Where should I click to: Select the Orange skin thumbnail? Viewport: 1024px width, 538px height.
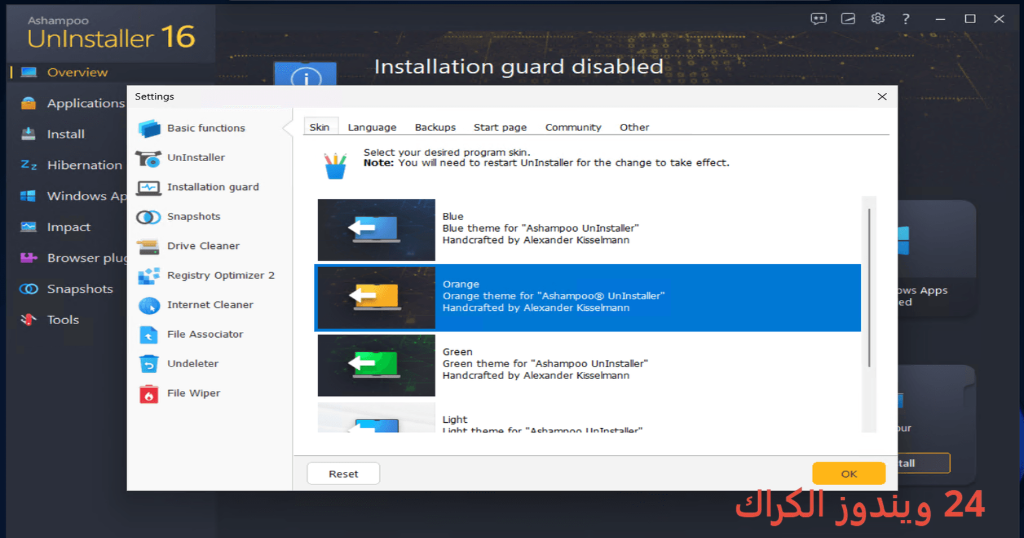[376, 298]
